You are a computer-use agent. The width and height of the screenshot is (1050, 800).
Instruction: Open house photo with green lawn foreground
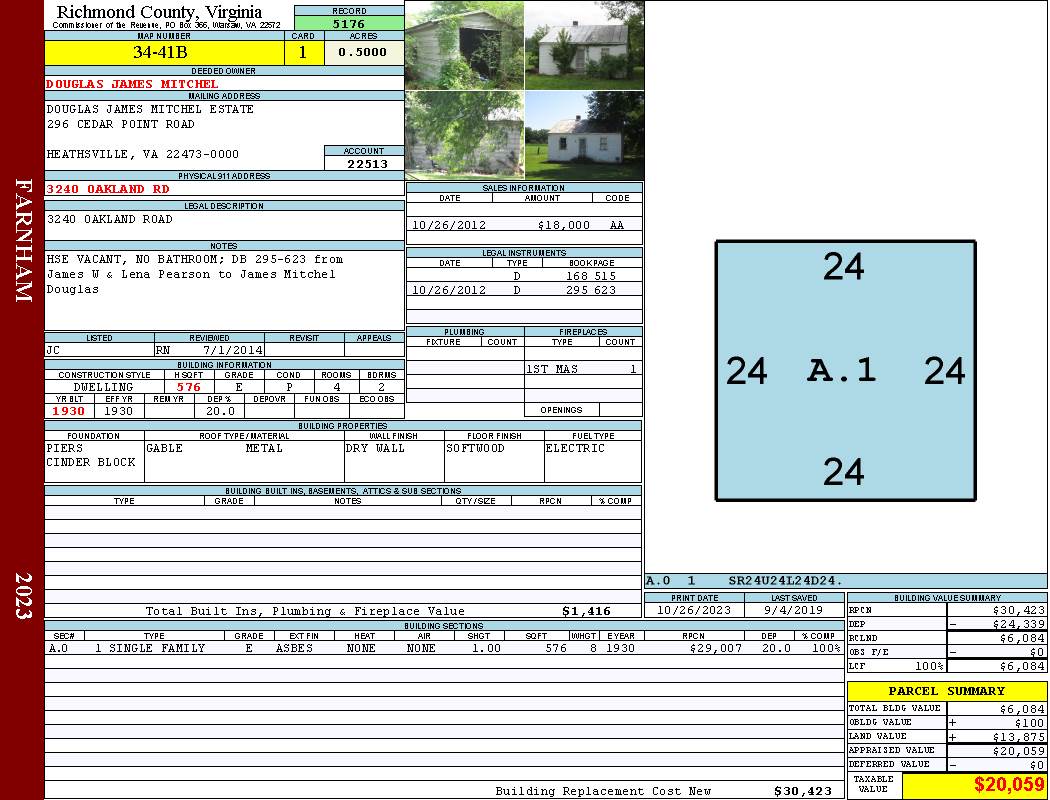click(584, 135)
